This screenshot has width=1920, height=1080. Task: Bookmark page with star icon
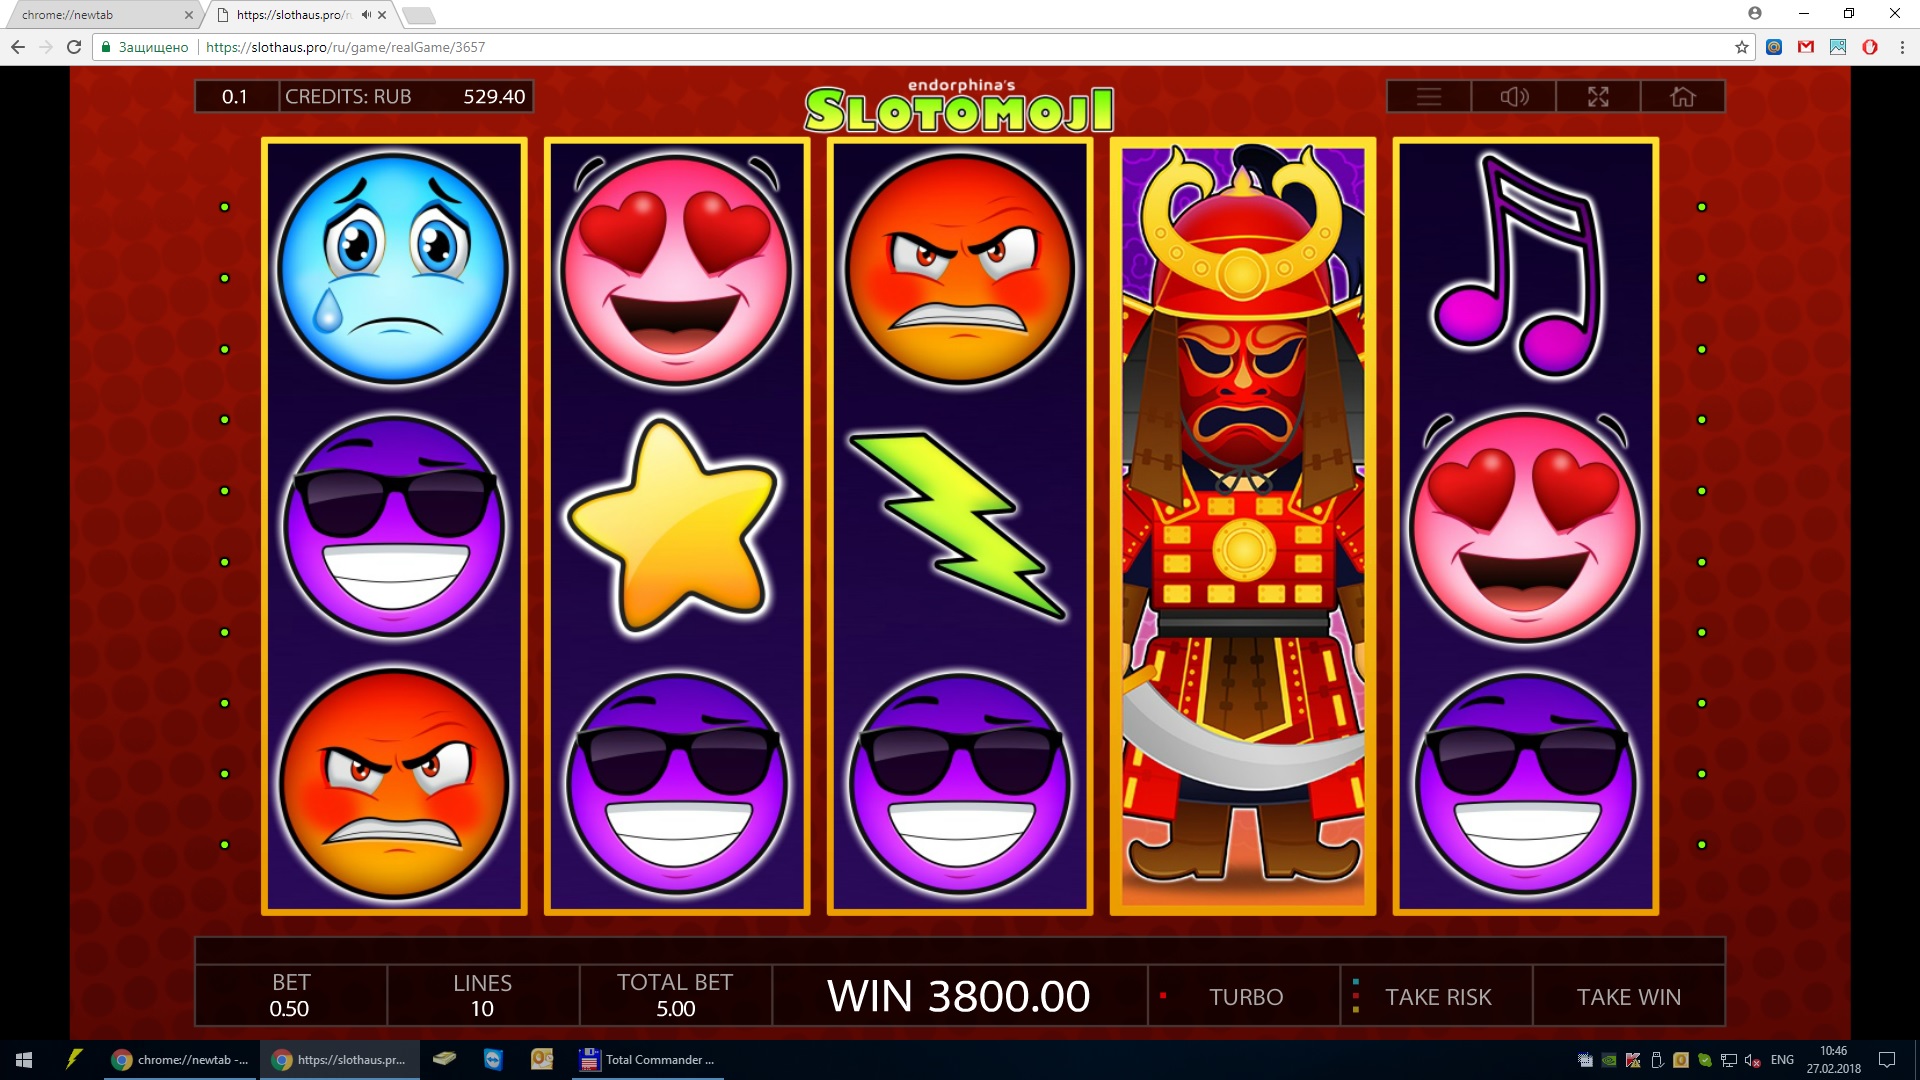click(x=1741, y=47)
